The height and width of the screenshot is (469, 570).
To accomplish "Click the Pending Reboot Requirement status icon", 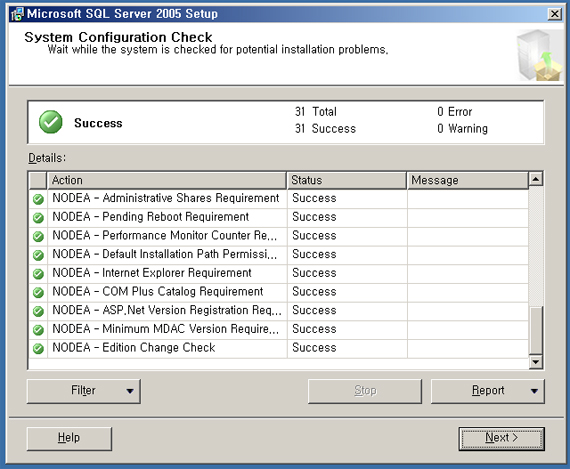I will pyautogui.click(x=38, y=217).
